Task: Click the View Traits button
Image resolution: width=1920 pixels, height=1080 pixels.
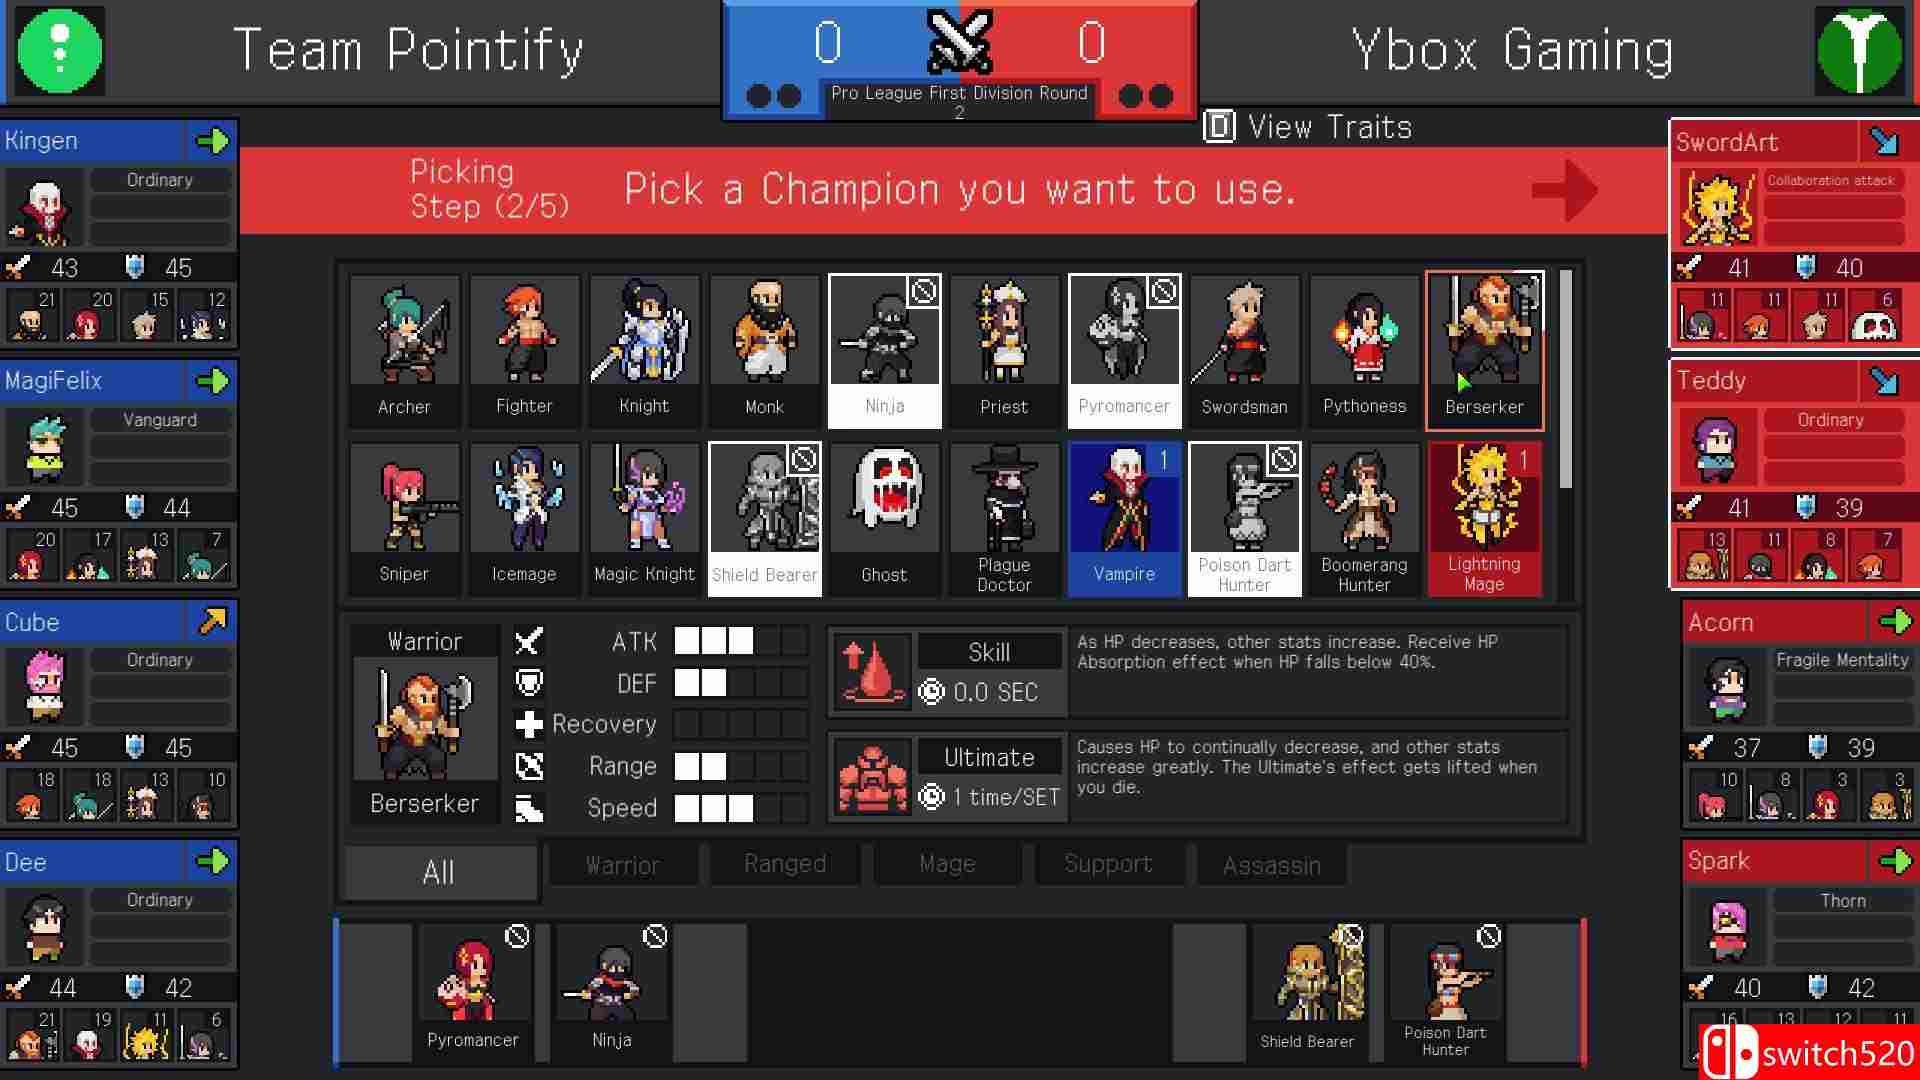Action: pos(1304,127)
